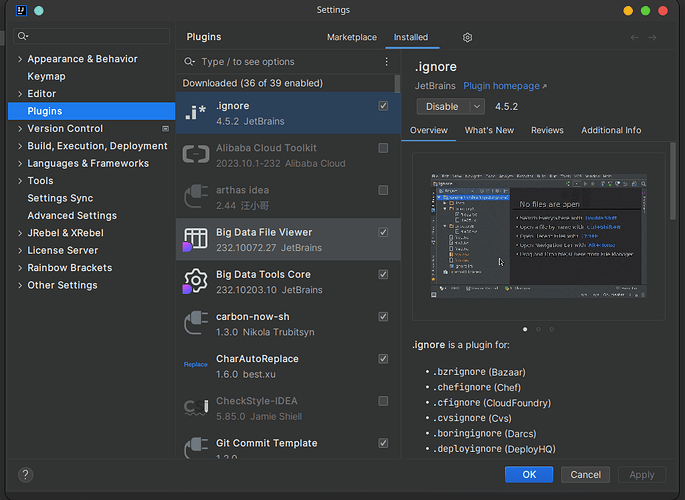Click the yellow window minimize button
The width and height of the screenshot is (685, 500).
(628, 11)
